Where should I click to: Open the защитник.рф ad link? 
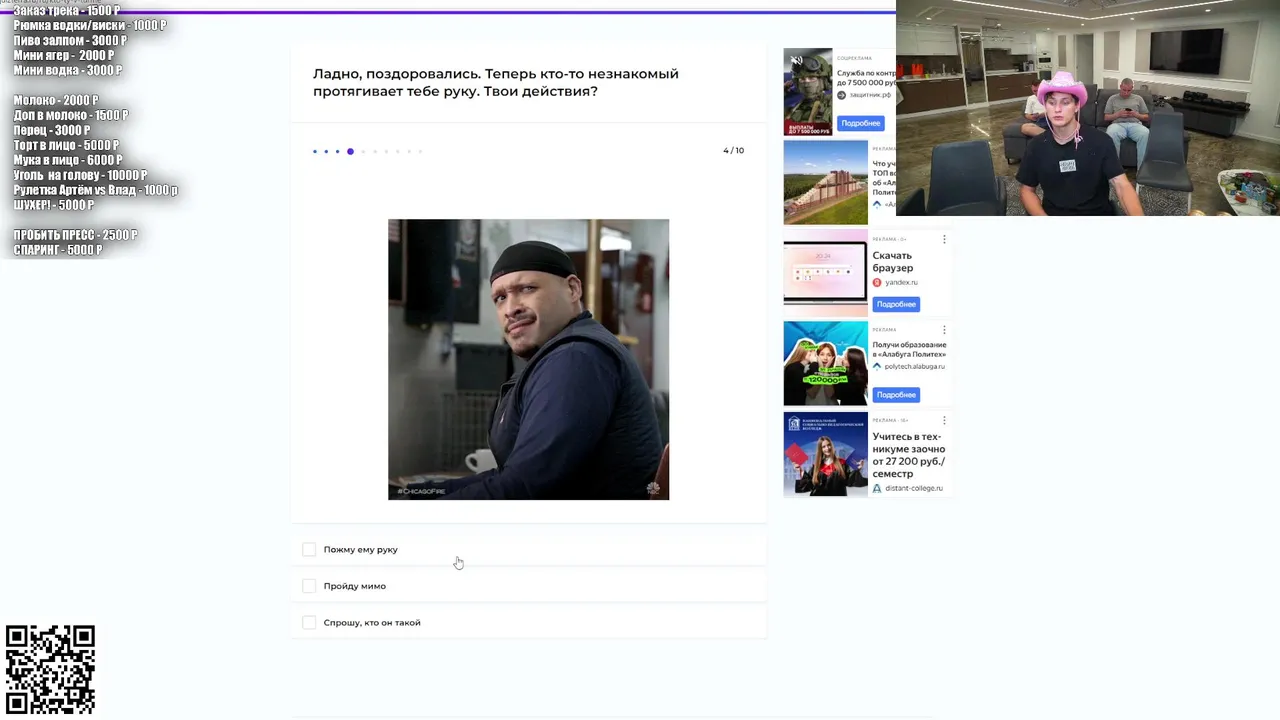point(869,95)
